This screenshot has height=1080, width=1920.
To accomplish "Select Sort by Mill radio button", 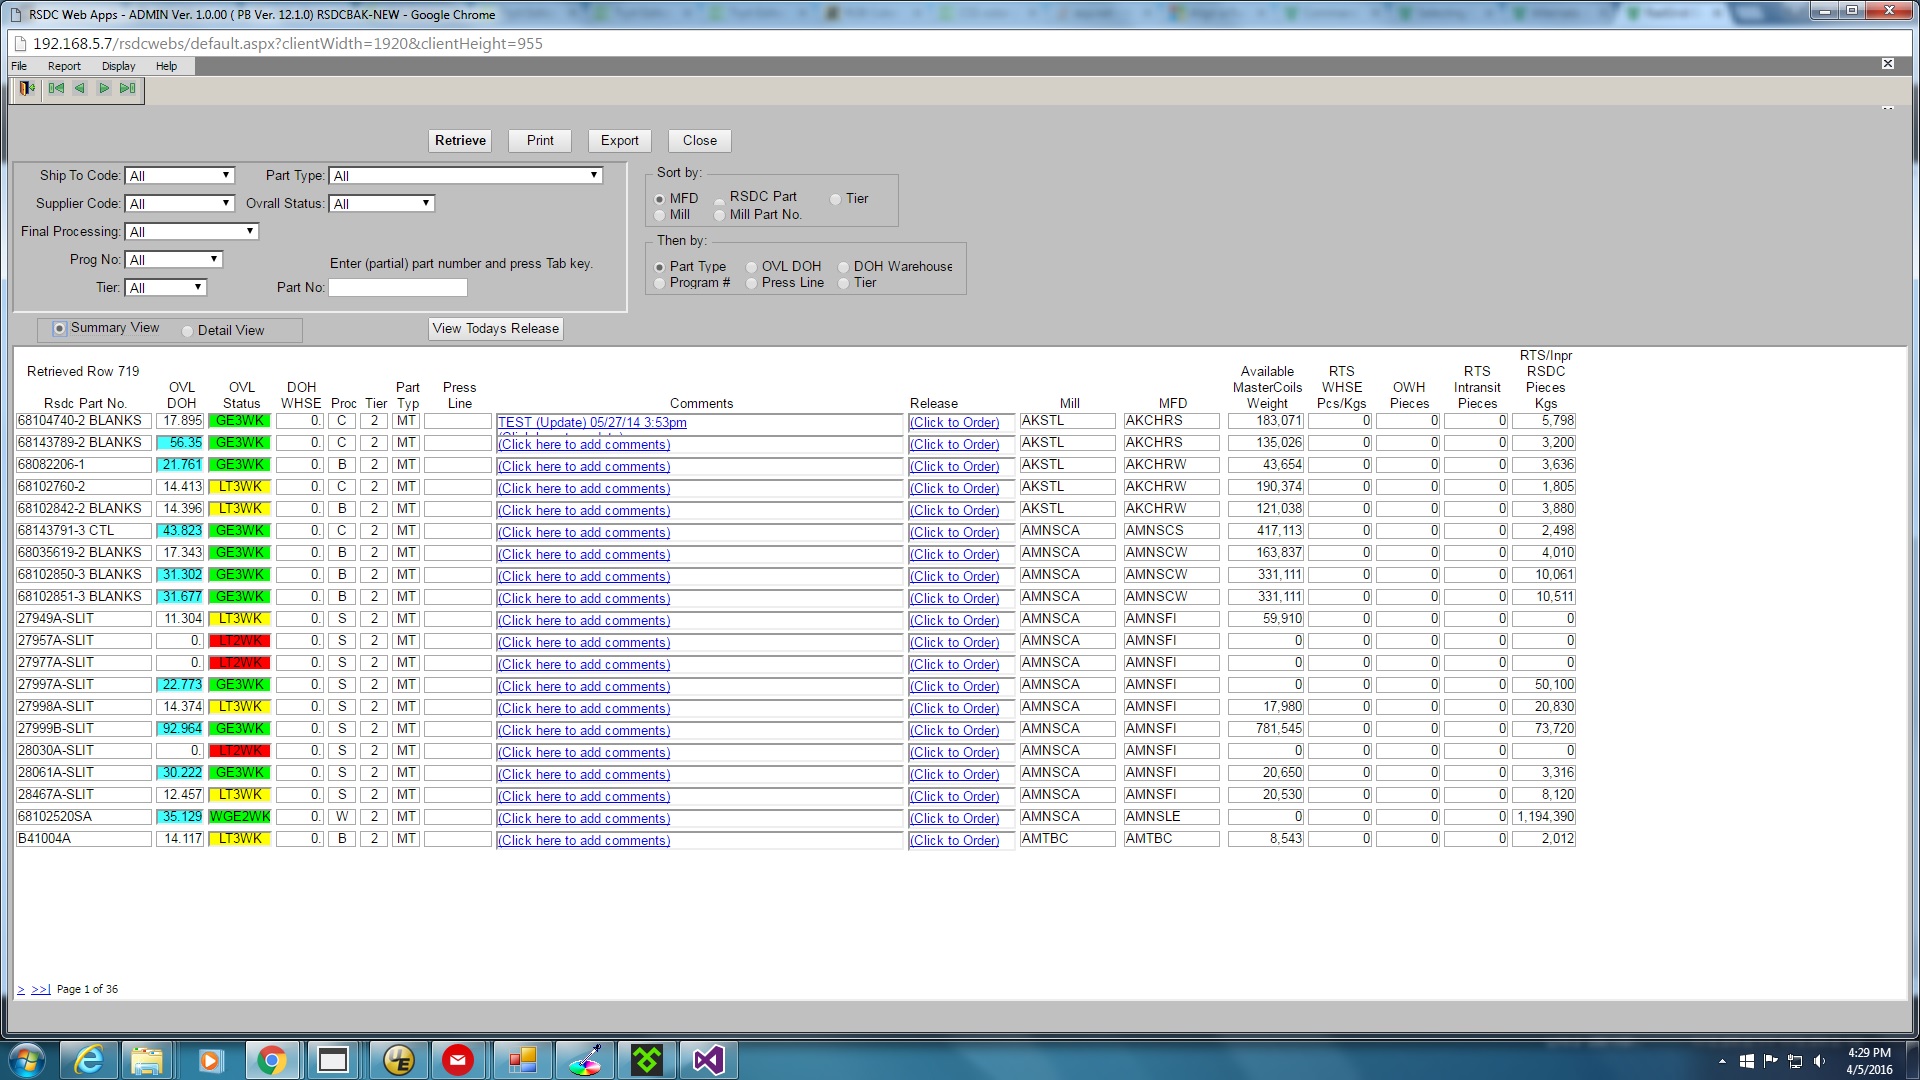I will [660, 215].
